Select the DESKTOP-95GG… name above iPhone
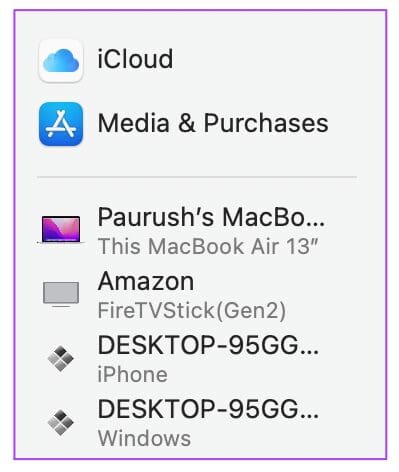 click(x=208, y=345)
